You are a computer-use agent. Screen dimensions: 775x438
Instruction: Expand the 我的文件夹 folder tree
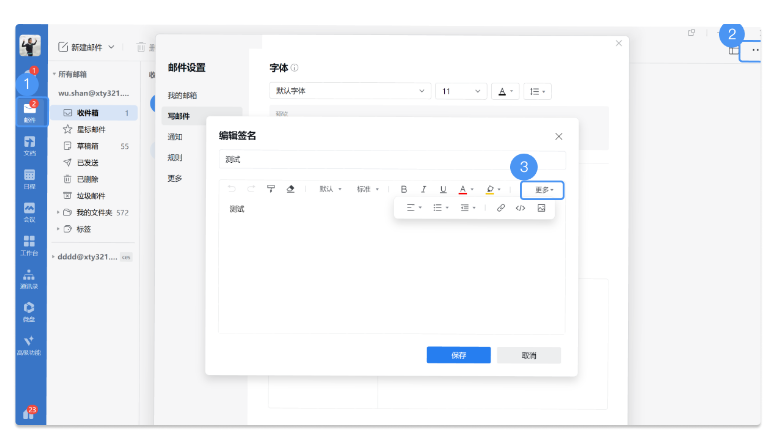pos(59,213)
